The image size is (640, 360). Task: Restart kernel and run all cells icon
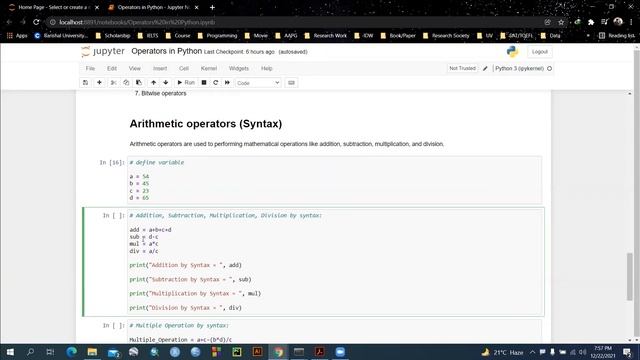point(227,82)
